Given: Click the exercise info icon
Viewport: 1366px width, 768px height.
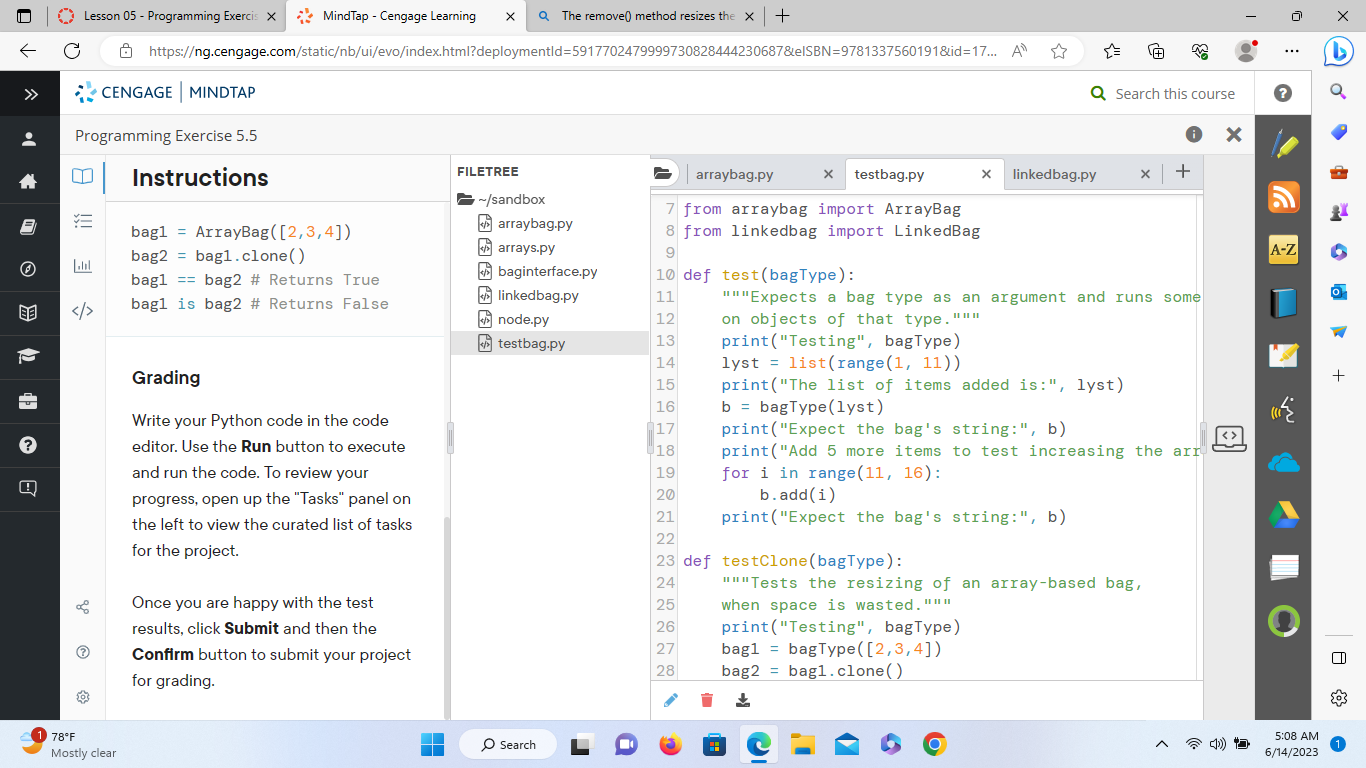Looking at the screenshot, I should 1194,134.
